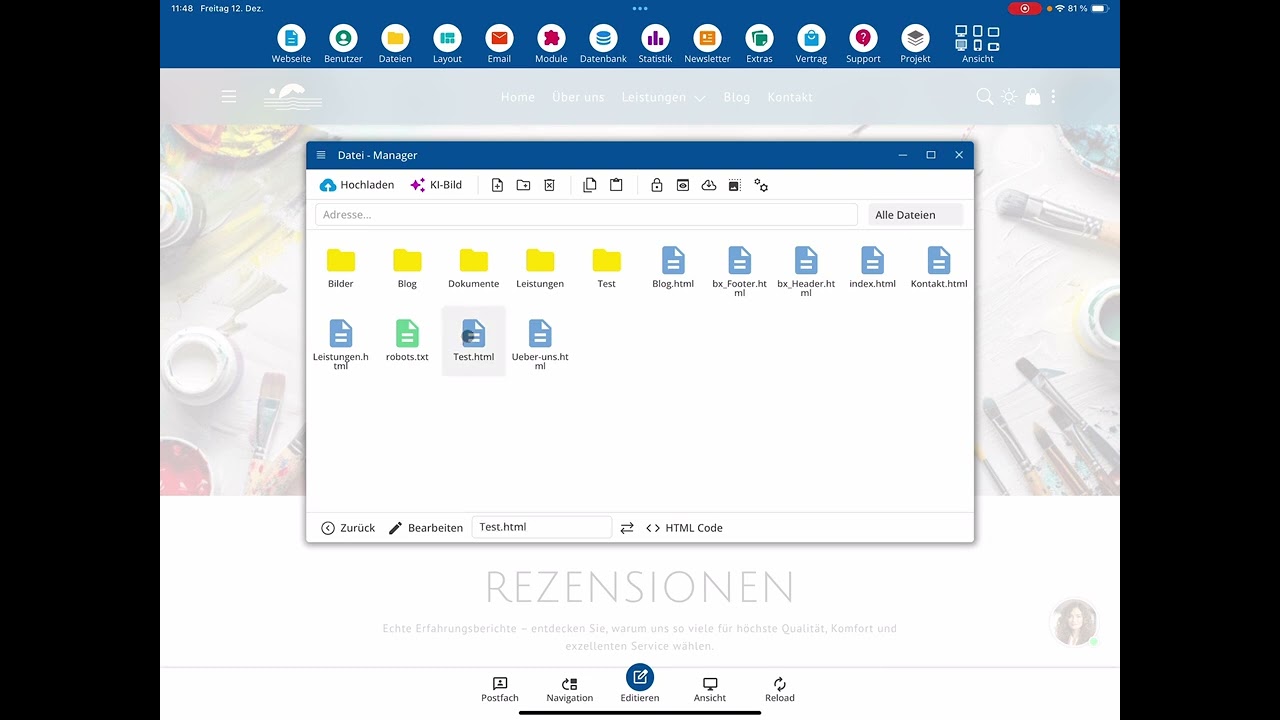
Task: Open the Vertrag icon
Action: (811, 45)
